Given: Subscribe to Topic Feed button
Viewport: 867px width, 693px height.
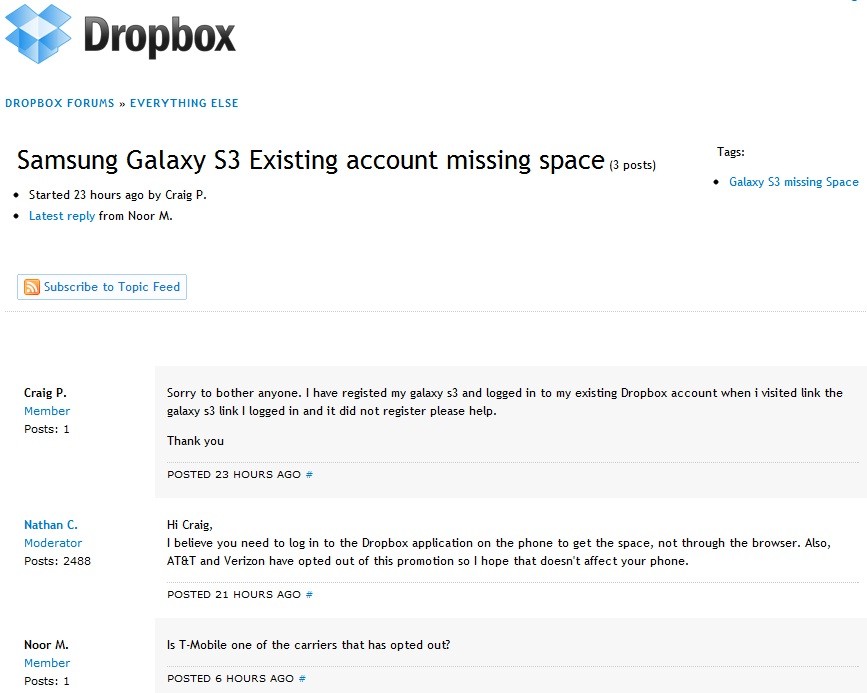Looking at the screenshot, I should (x=102, y=287).
